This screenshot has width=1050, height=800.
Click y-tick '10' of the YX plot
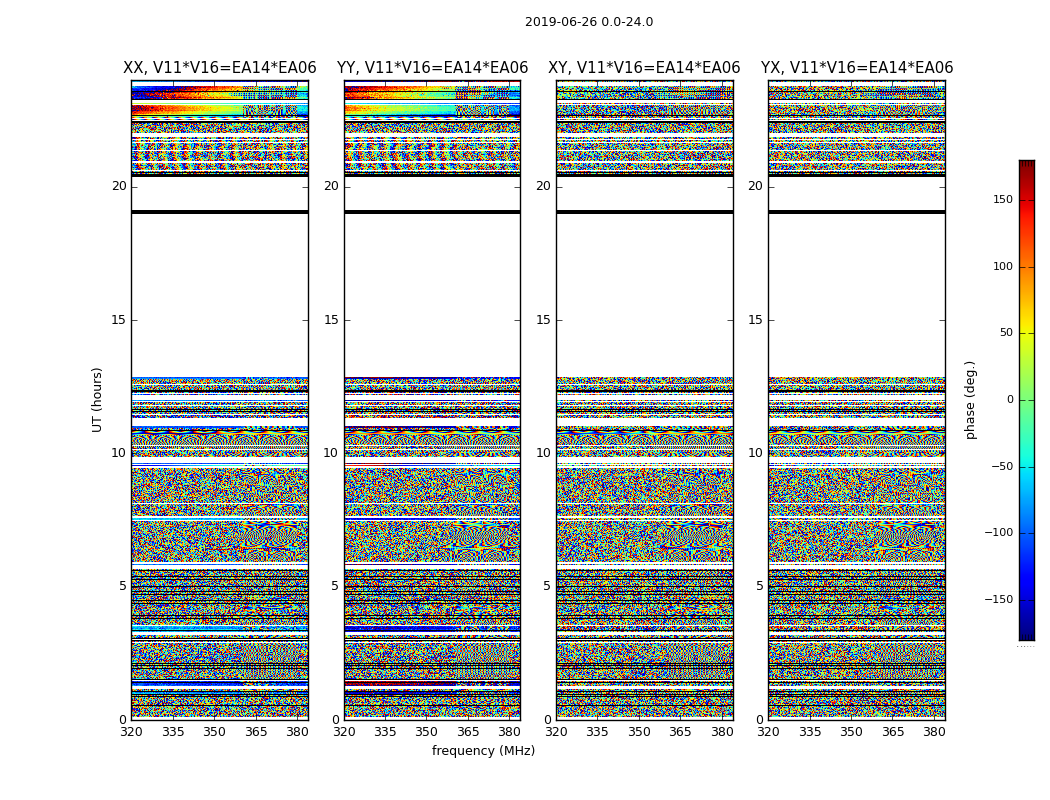(x=756, y=453)
